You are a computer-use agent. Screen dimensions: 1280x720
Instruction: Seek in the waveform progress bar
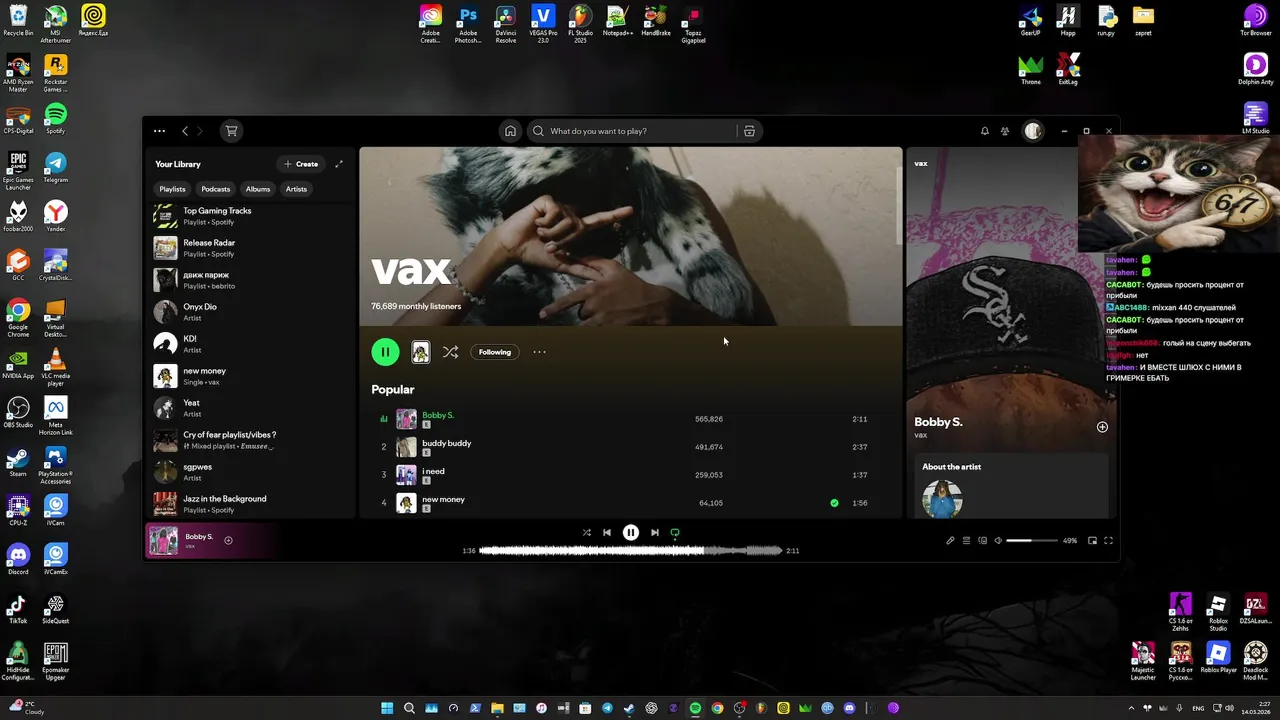[631, 550]
